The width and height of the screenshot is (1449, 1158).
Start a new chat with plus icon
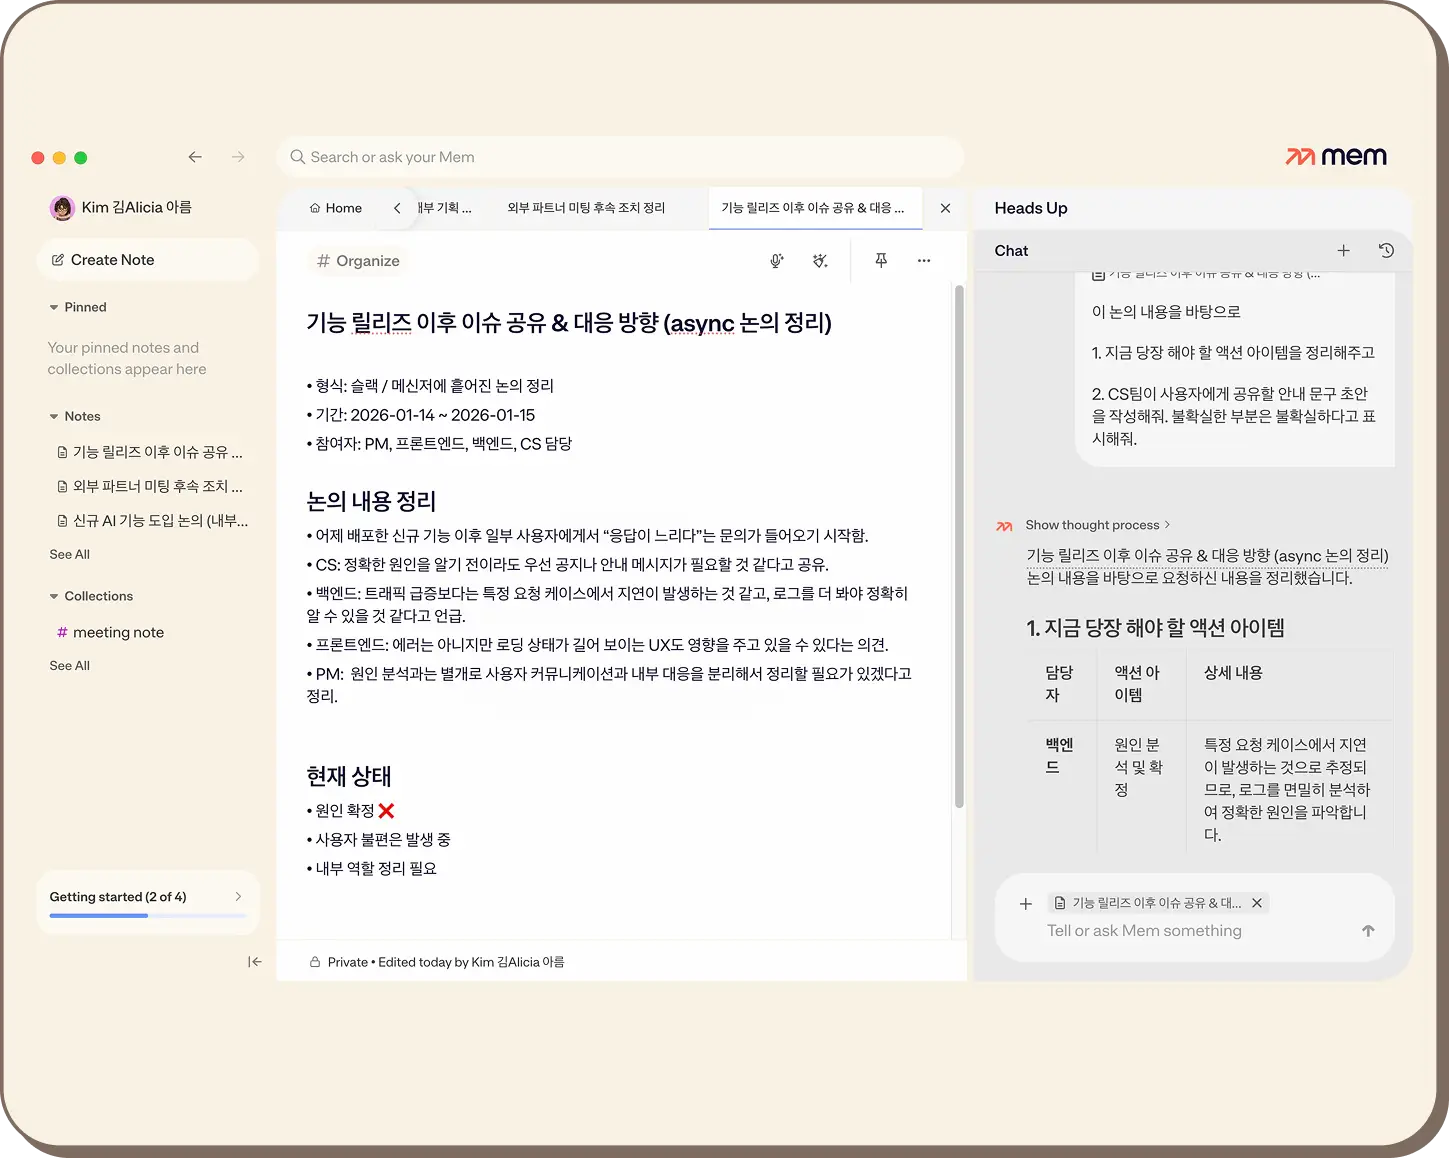click(1343, 251)
